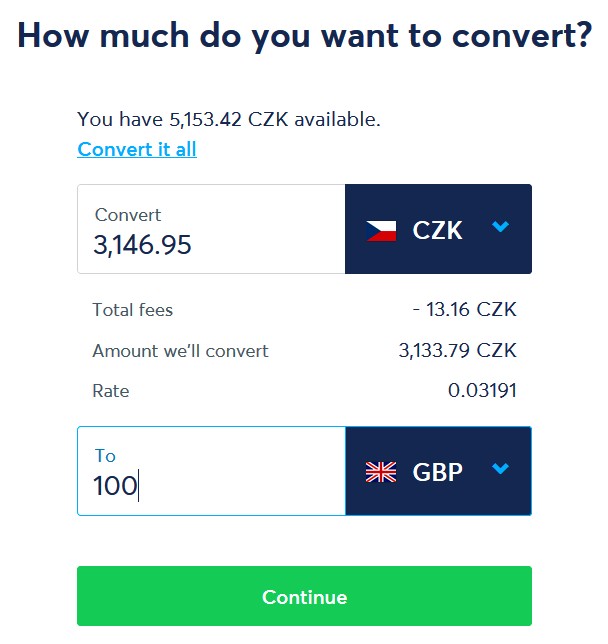Click the 13.16 CZK fee amount
Image resolution: width=608 pixels, height=644 pixels.
click(465, 310)
